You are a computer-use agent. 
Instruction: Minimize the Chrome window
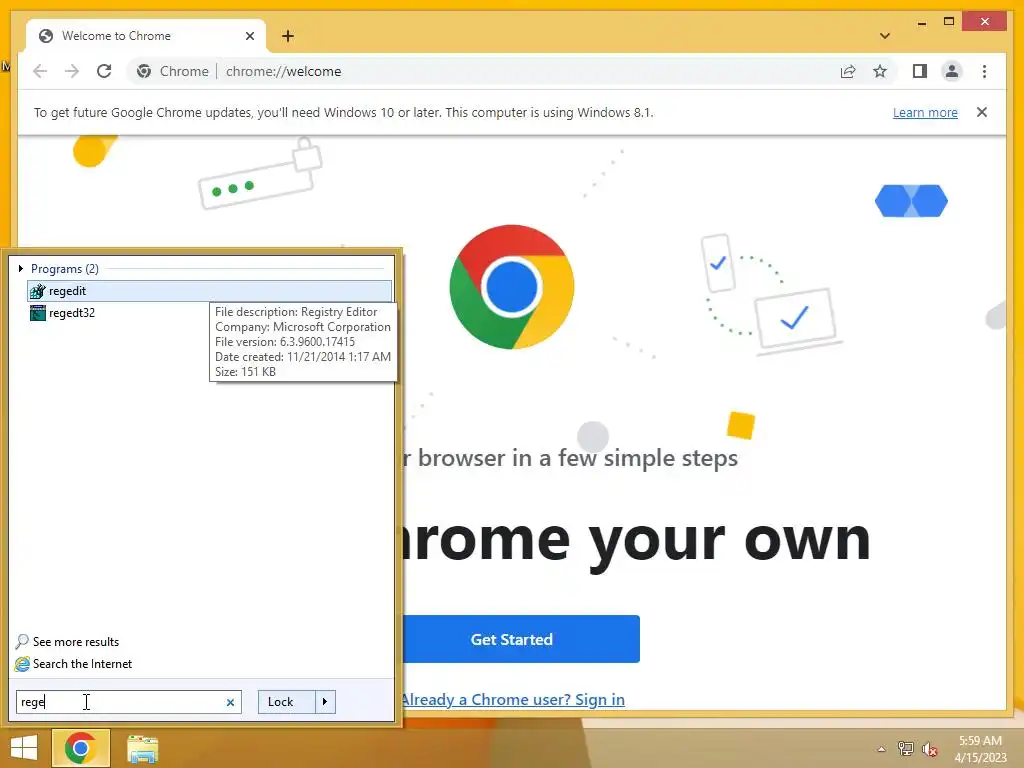(921, 23)
